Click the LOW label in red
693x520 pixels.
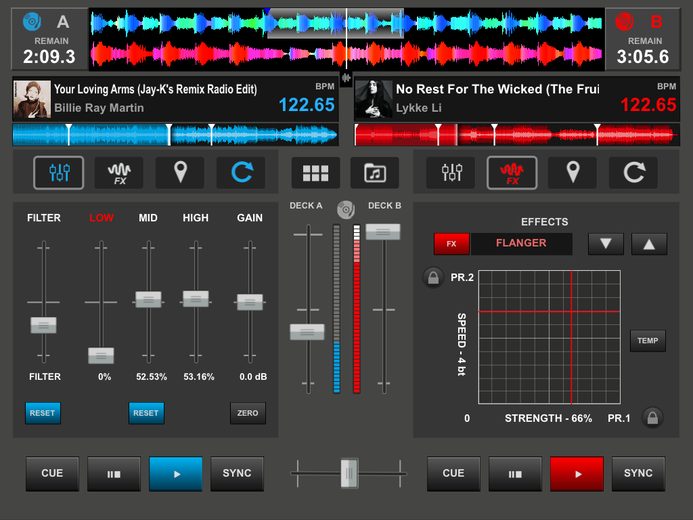tap(101, 218)
